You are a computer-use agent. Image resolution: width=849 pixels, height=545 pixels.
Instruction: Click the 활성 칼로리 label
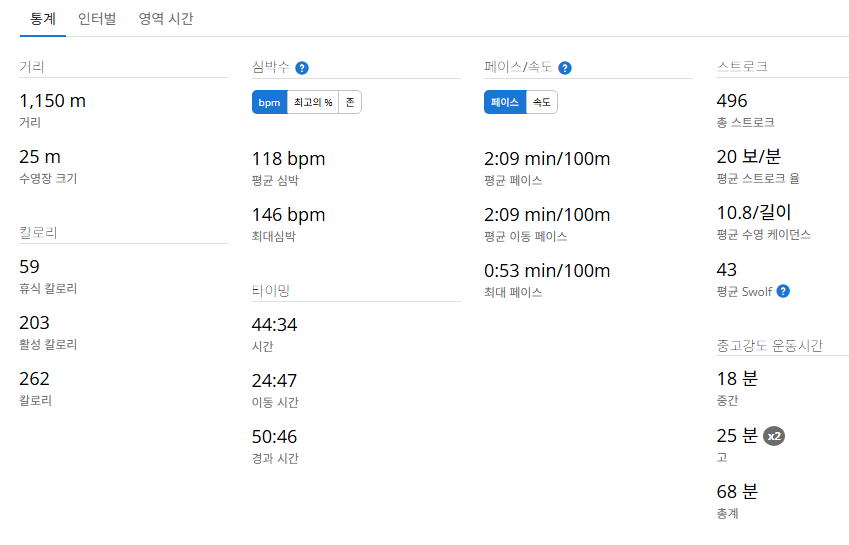(x=48, y=345)
